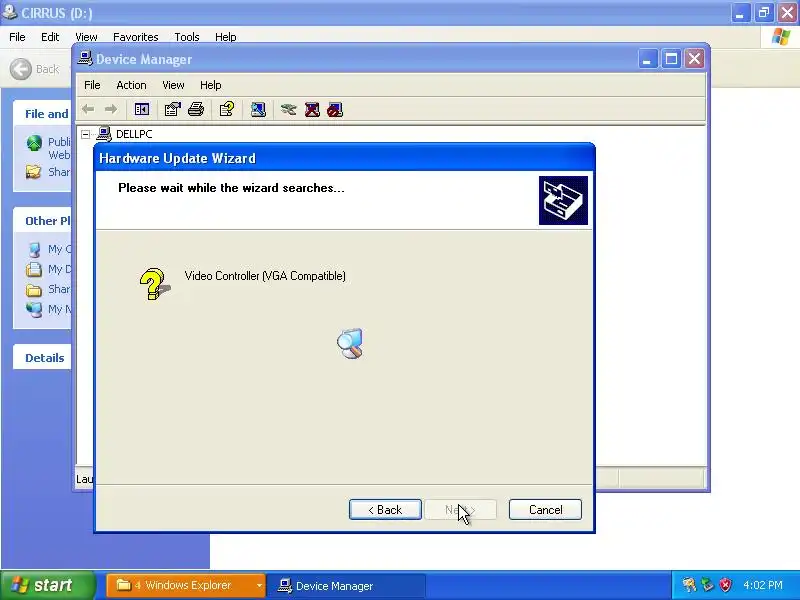Screen dimensions: 800x600
Task: Click the Video Controller (VGA Compatible) text
Action: [x=265, y=276]
